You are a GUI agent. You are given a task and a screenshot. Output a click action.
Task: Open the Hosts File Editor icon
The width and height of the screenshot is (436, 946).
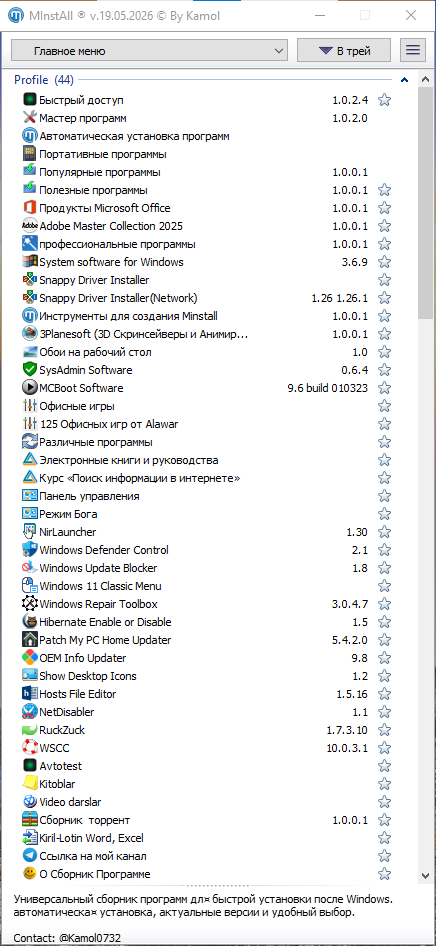click(x=30, y=694)
